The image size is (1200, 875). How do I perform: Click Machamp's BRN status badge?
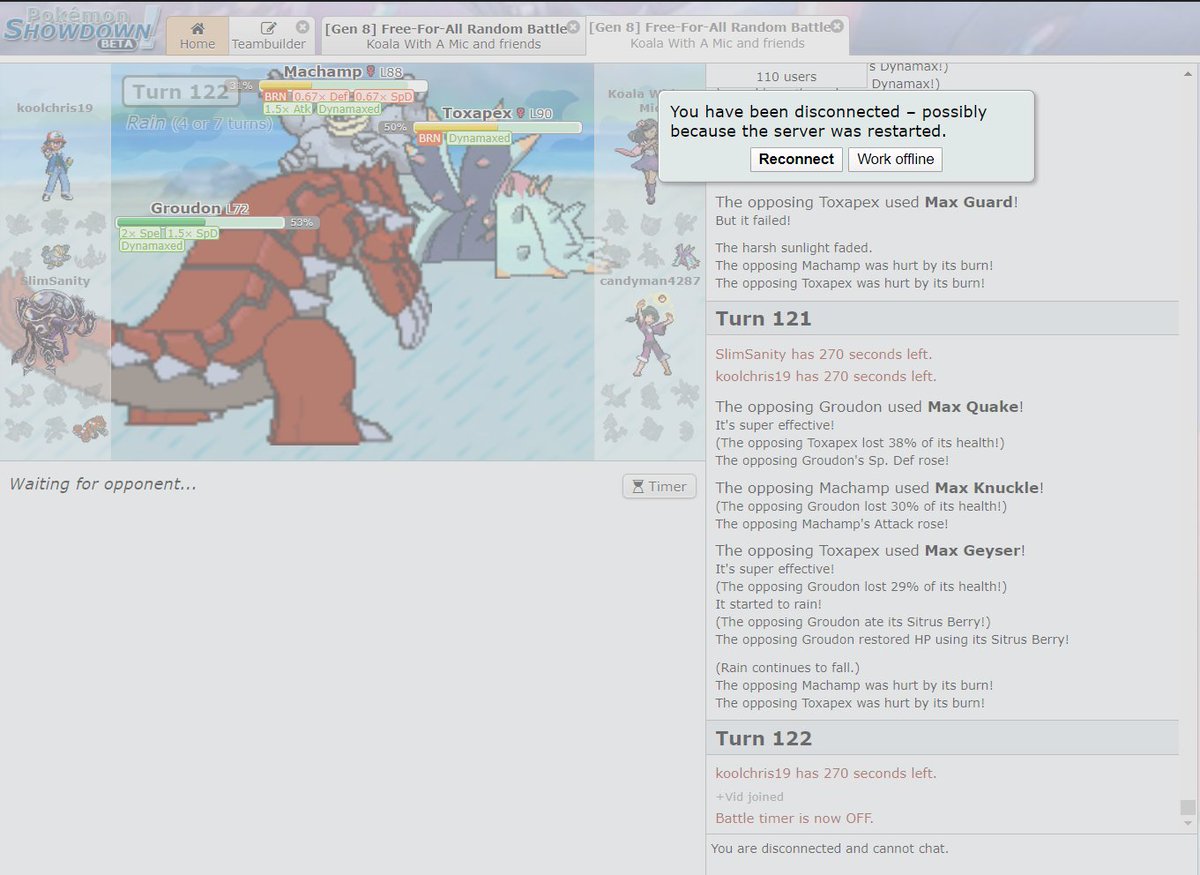tap(275, 96)
